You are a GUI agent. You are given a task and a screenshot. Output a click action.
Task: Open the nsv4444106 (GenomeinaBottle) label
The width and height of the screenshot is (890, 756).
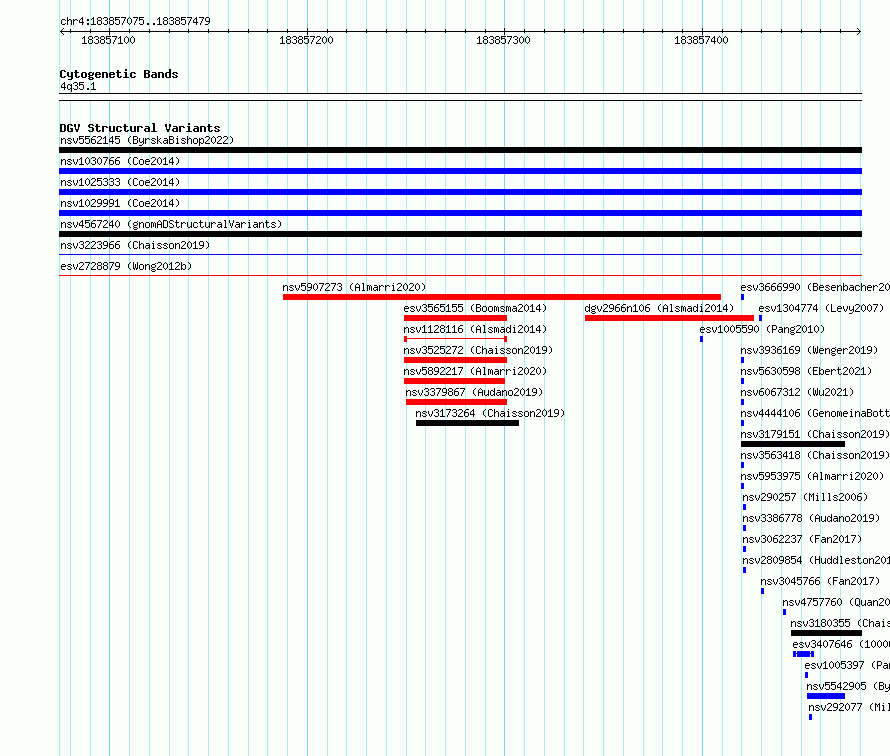tap(815, 413)
